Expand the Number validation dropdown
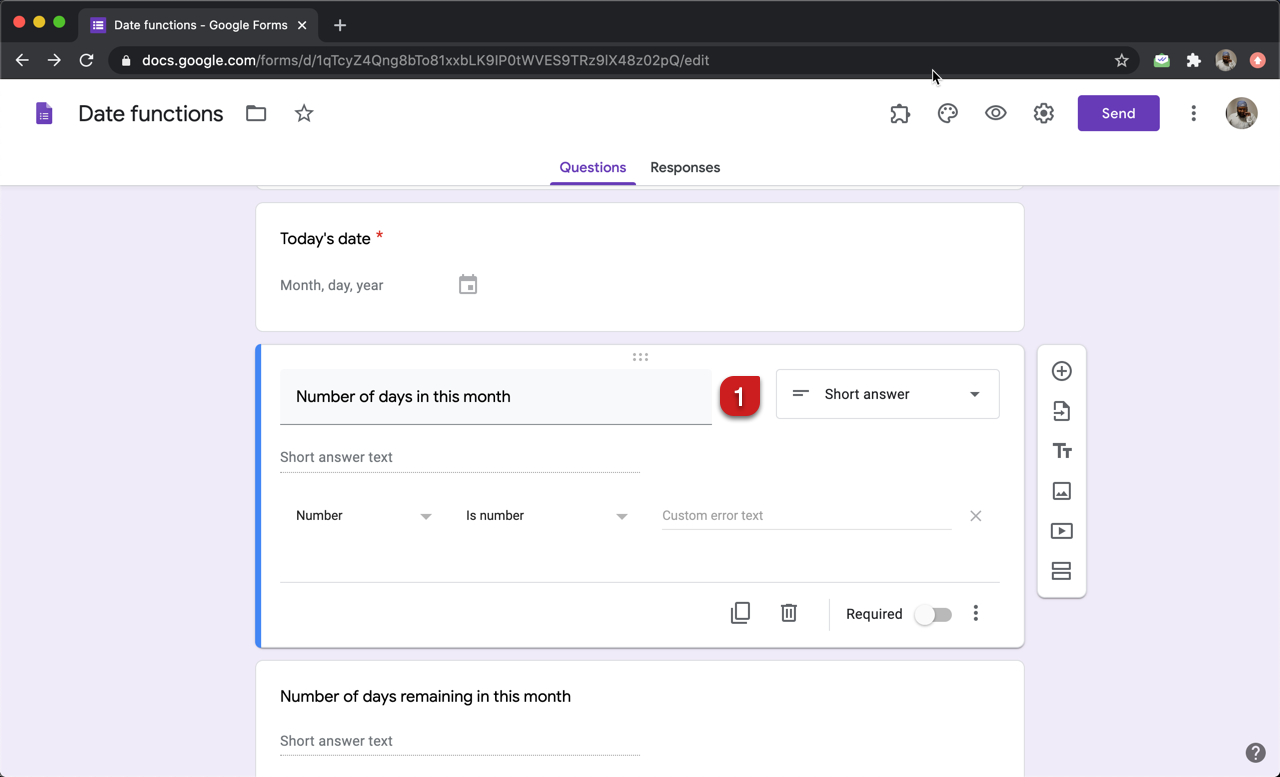Image resolution: width=1280 pixels, height=777 pixels. point(363,515)
